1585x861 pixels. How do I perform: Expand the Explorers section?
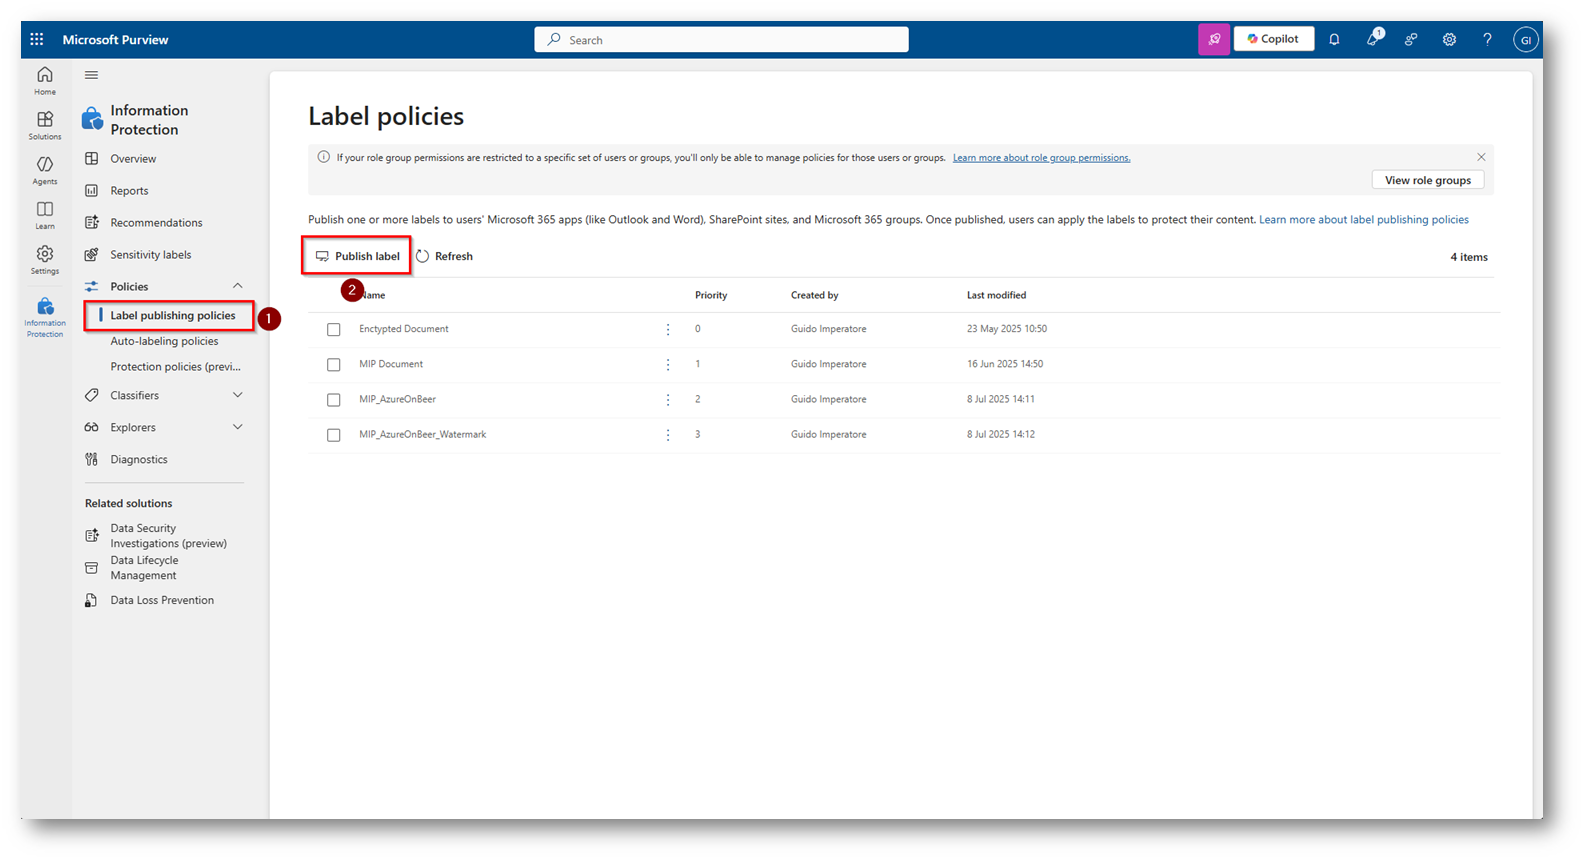(237, 428)
